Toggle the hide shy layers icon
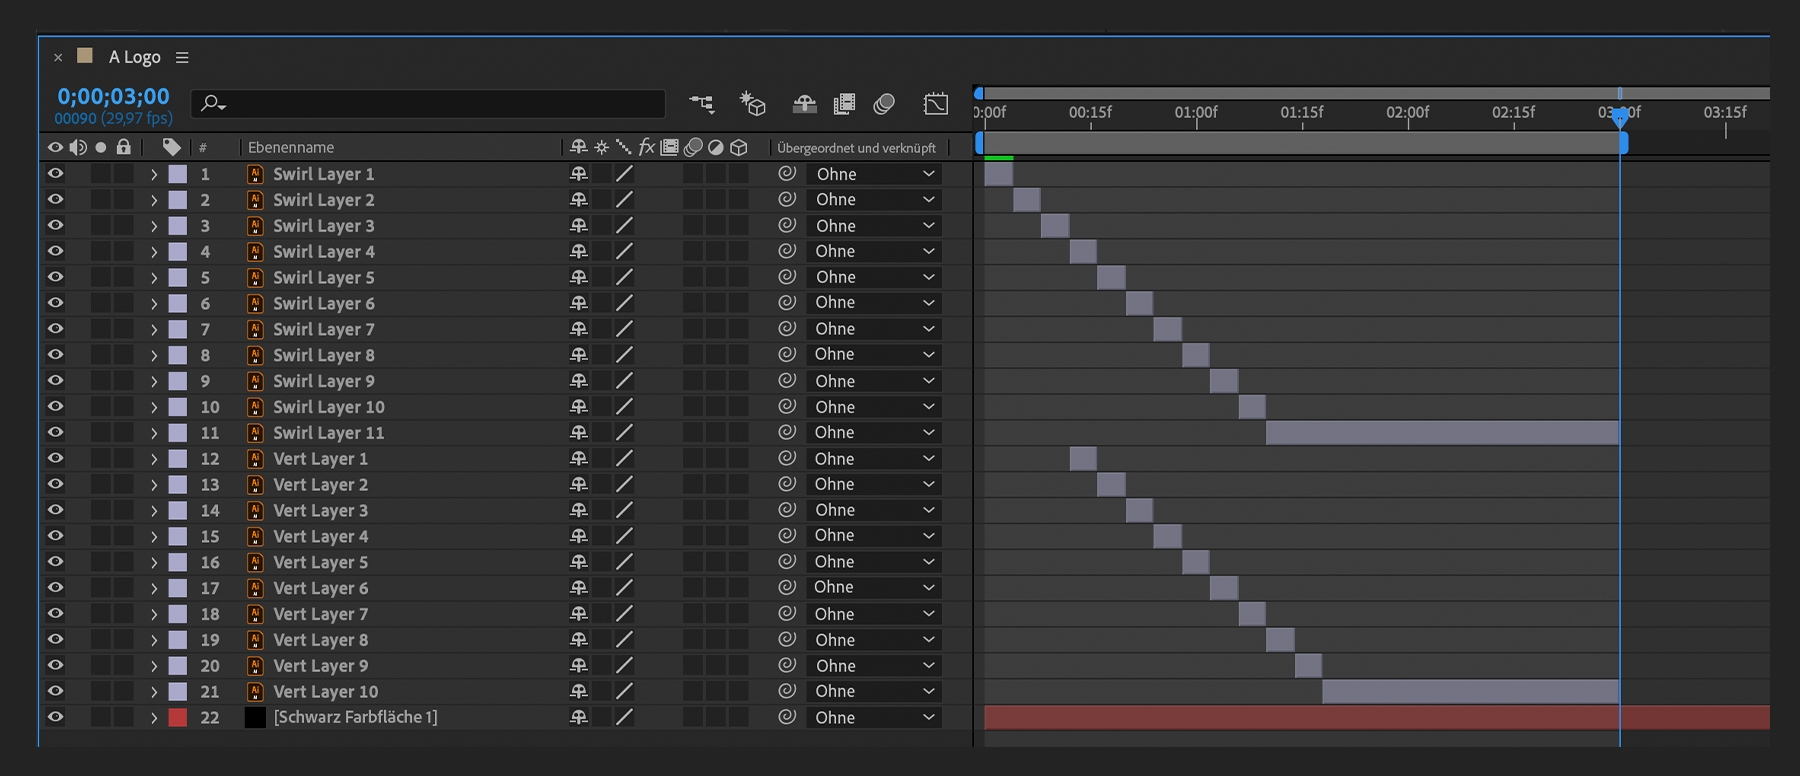1800x776 pixels. click(x=804, y=103)
